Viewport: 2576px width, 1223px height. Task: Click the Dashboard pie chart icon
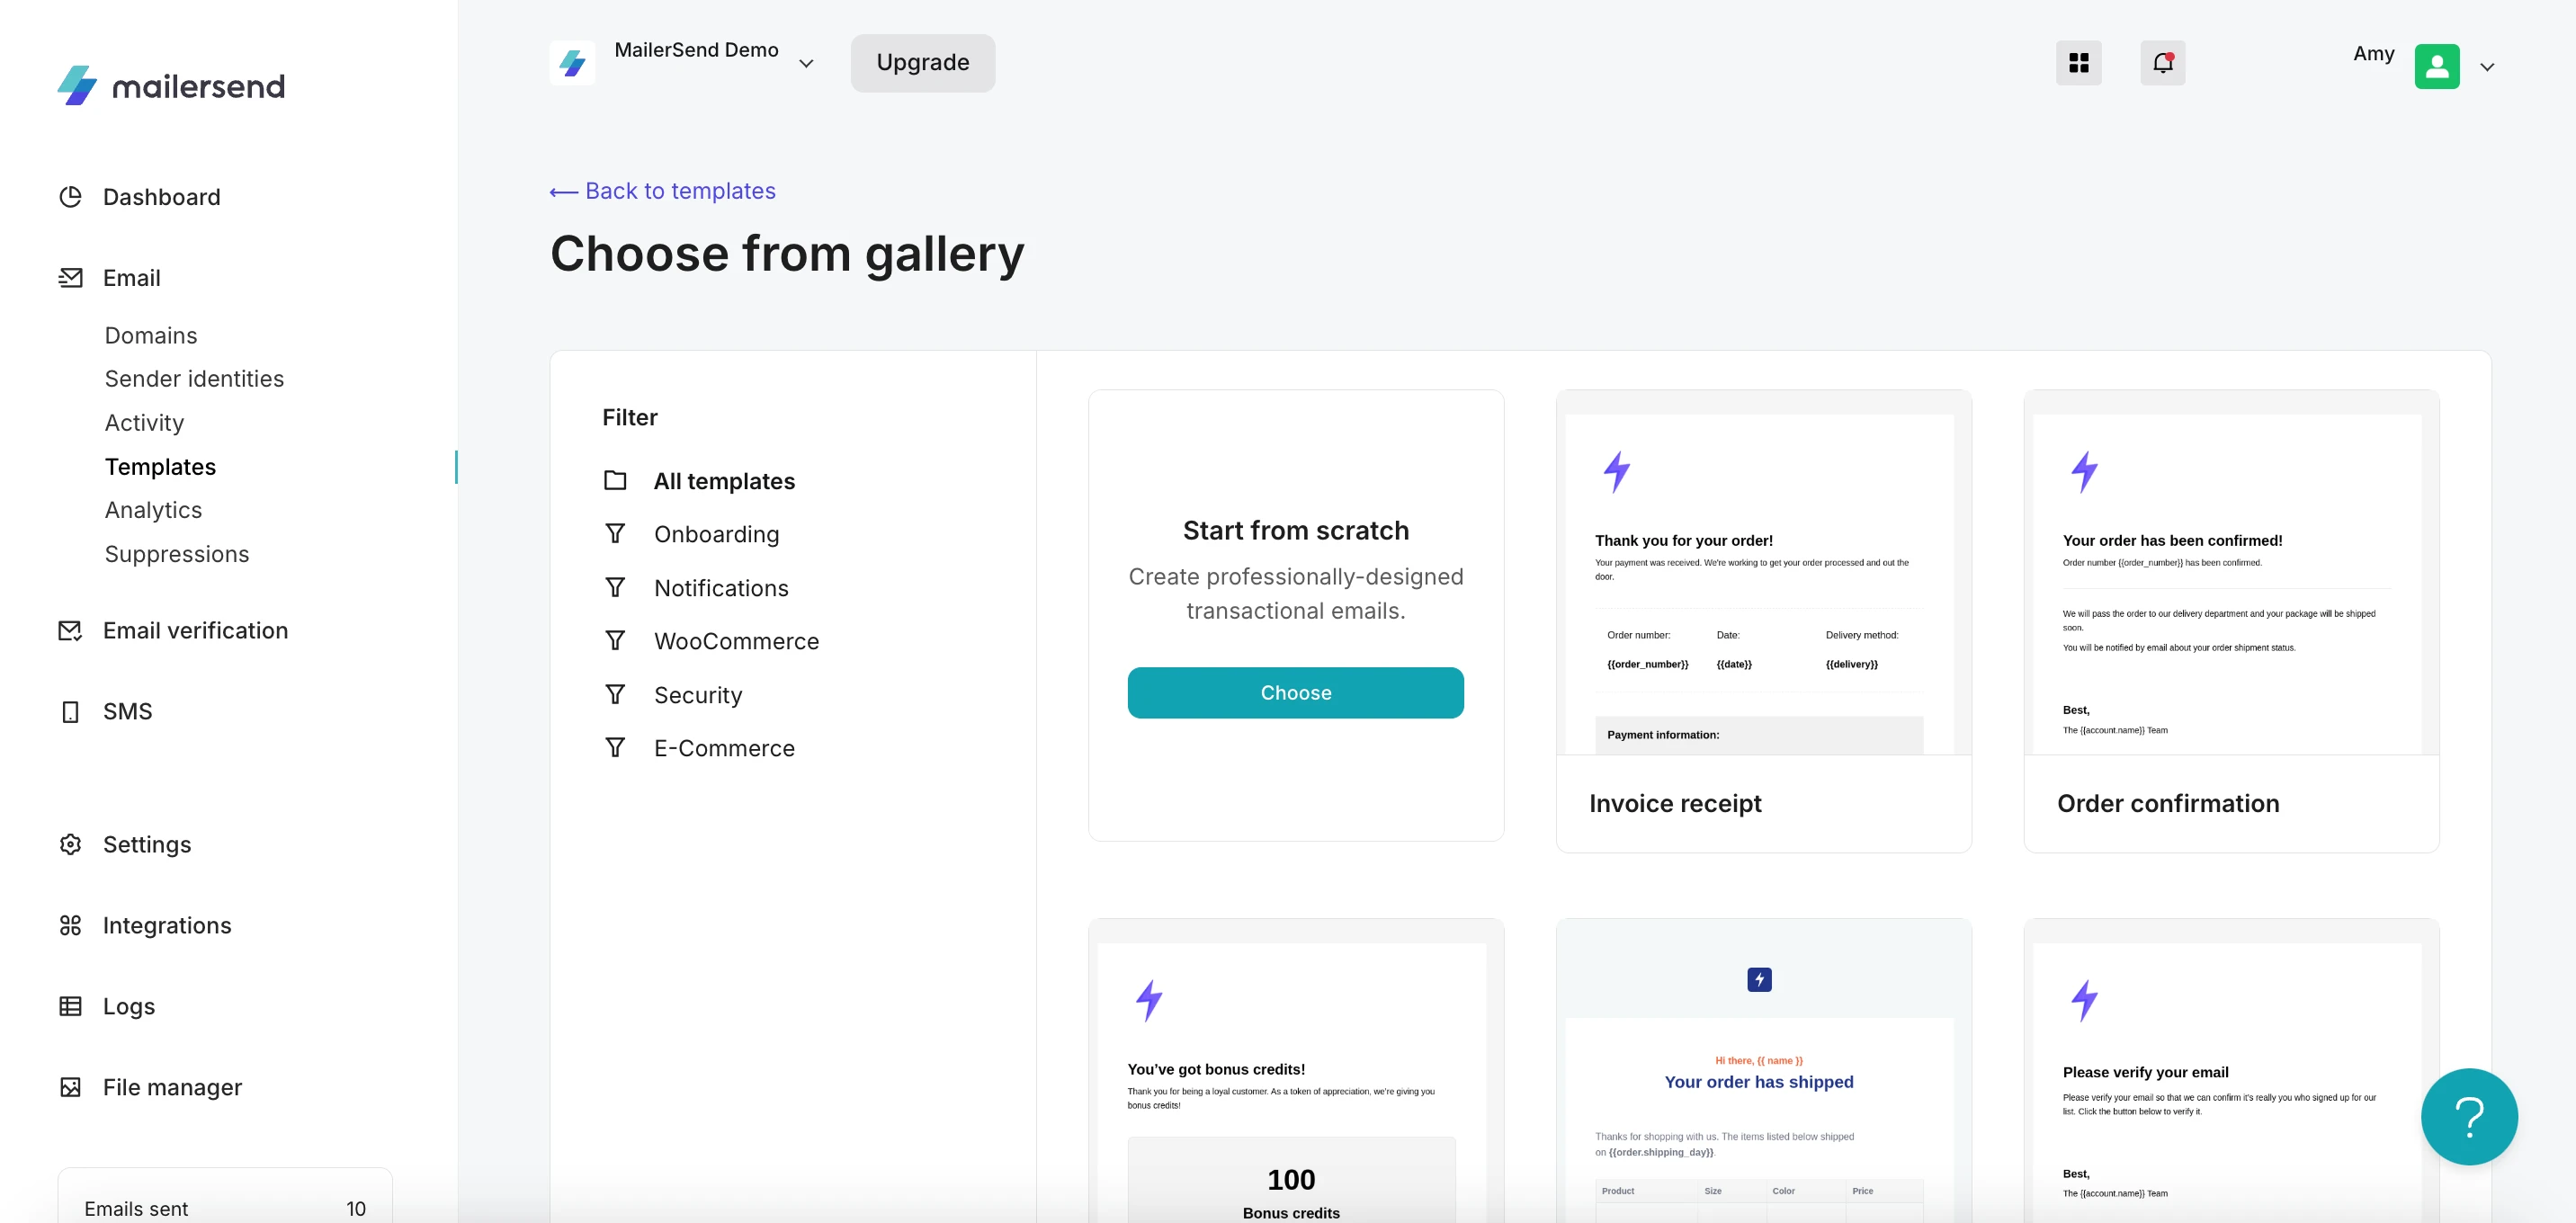70,197
